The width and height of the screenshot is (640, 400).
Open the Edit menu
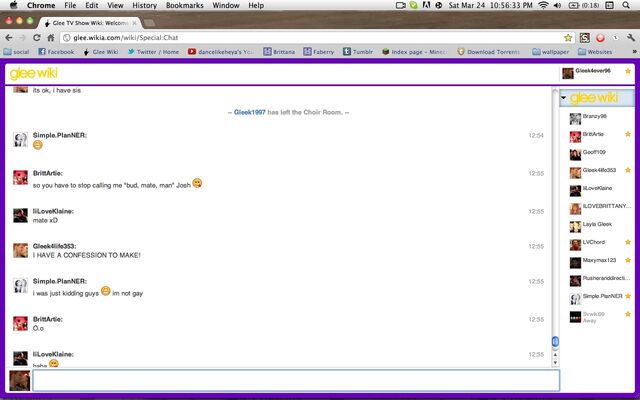[91, 5]
